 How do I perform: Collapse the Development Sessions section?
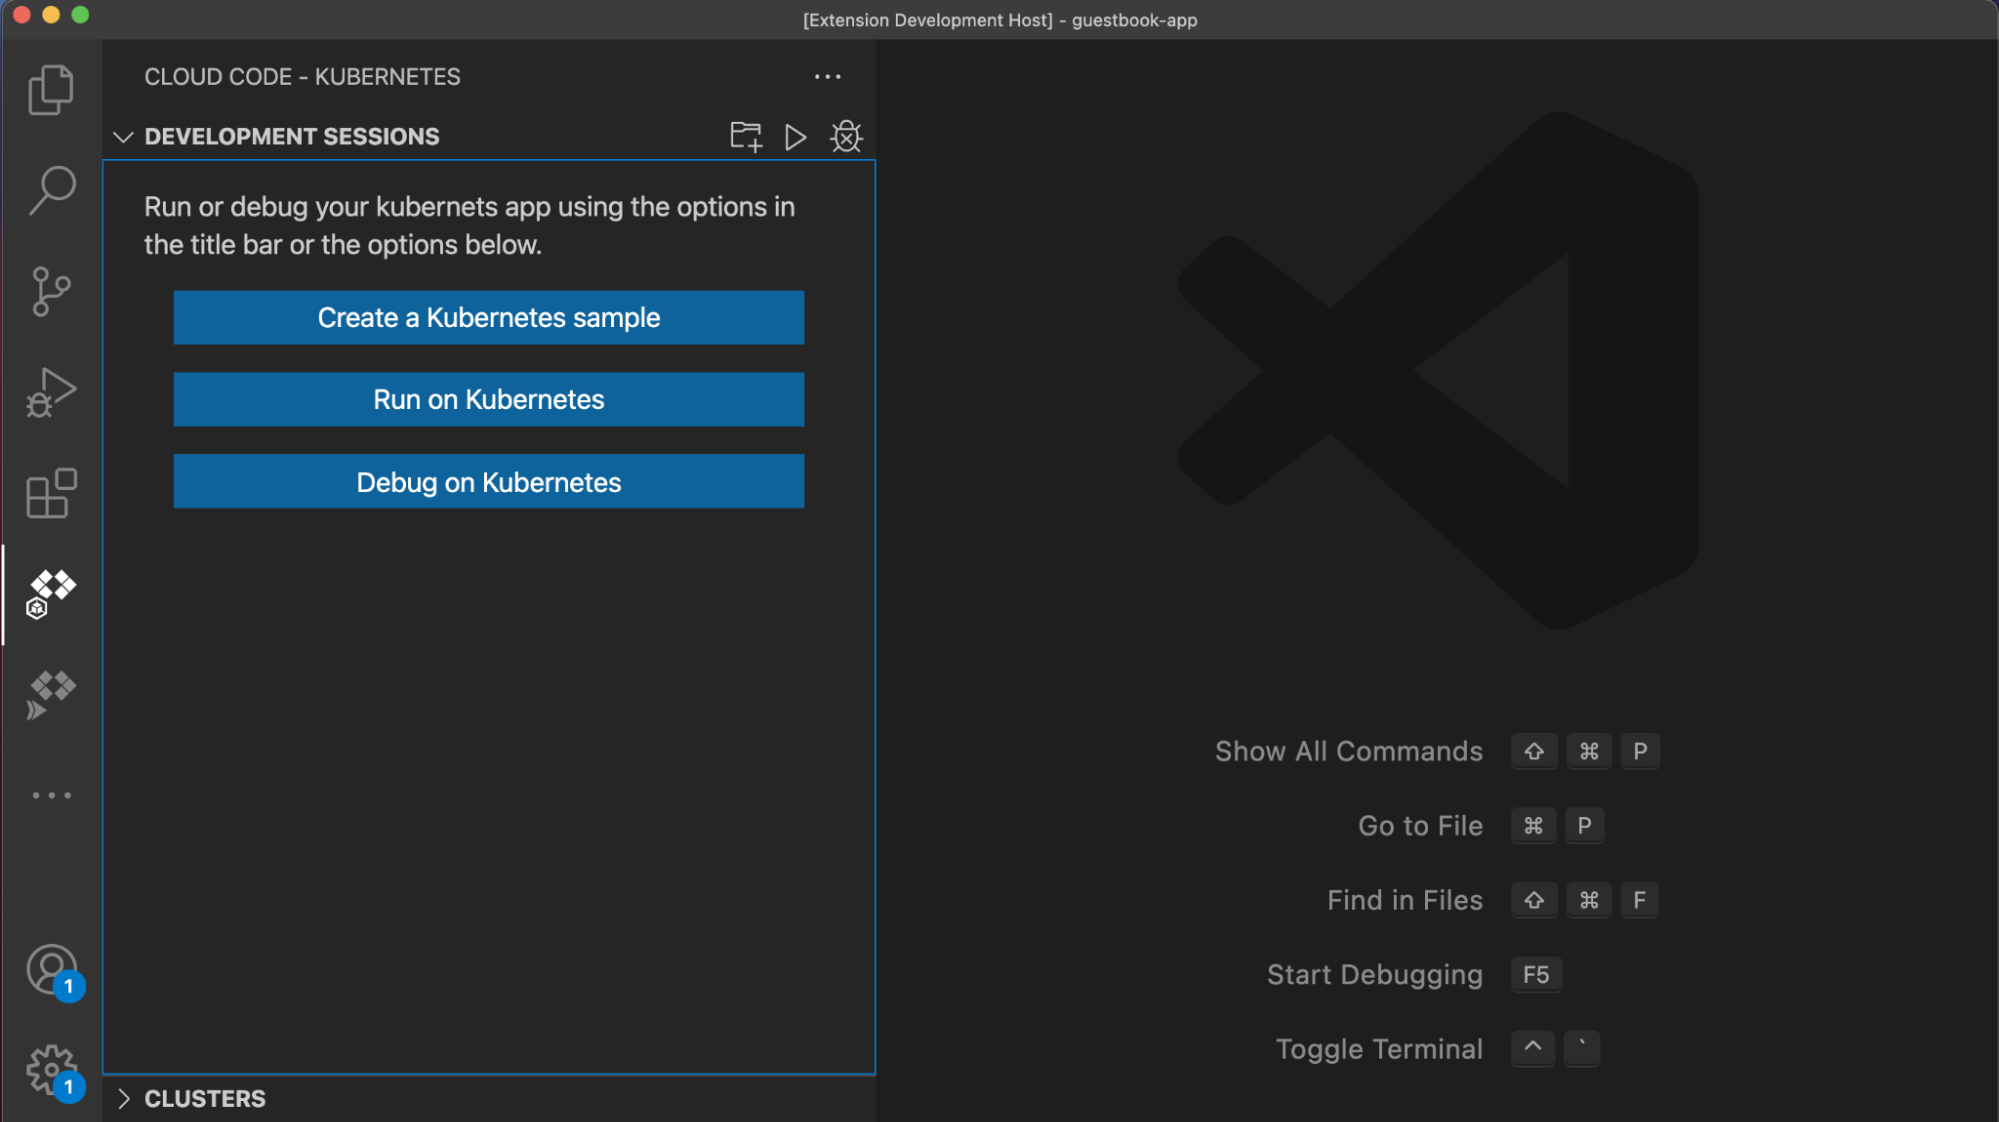click(123, 137)
